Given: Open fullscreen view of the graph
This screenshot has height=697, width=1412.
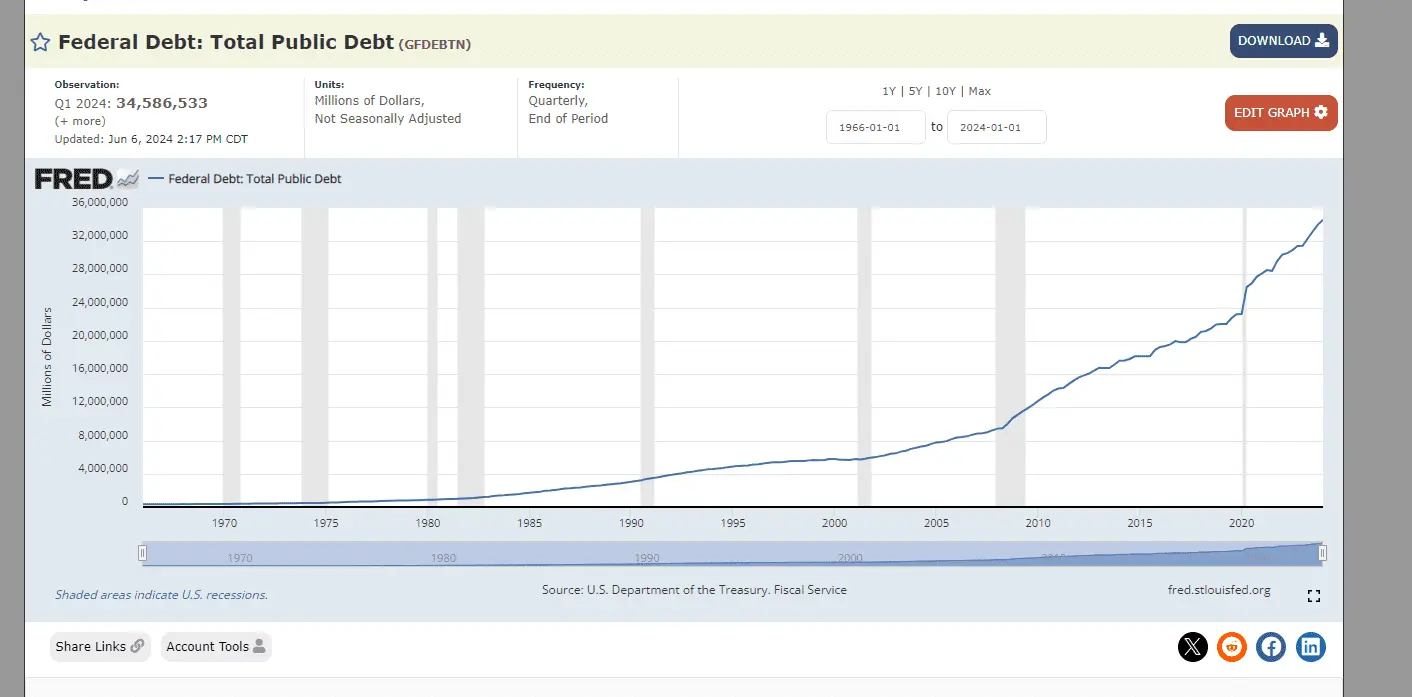Looking at the screenshot, I should (x=1314, y=596).
